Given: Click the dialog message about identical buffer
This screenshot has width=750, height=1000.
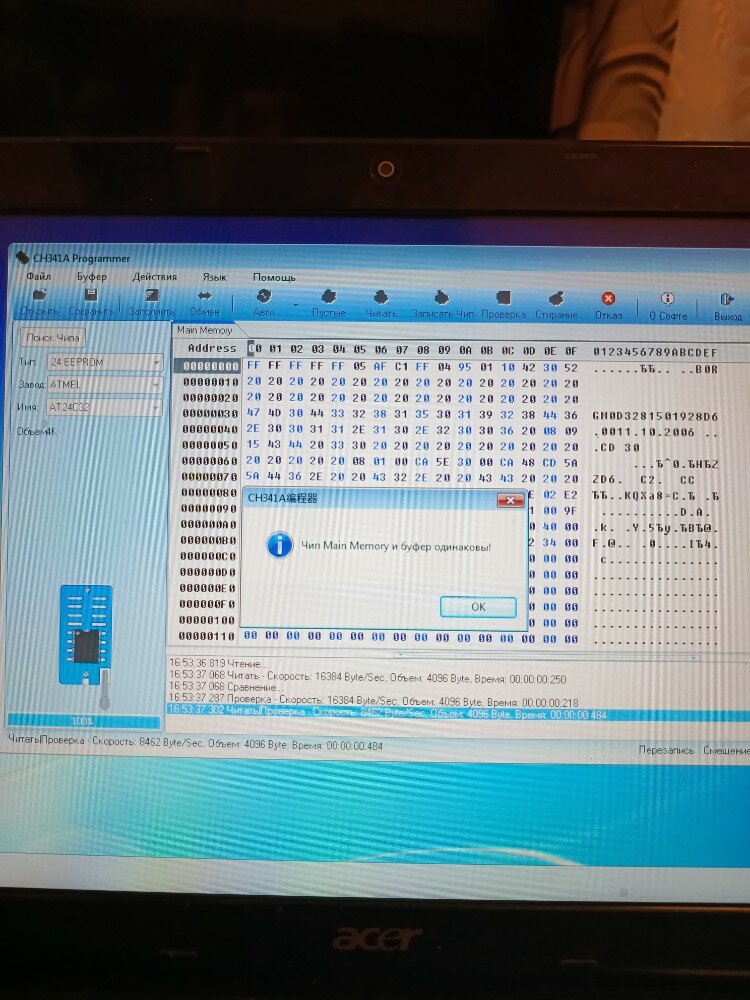Looking at the screenshot, I should 396,547.
